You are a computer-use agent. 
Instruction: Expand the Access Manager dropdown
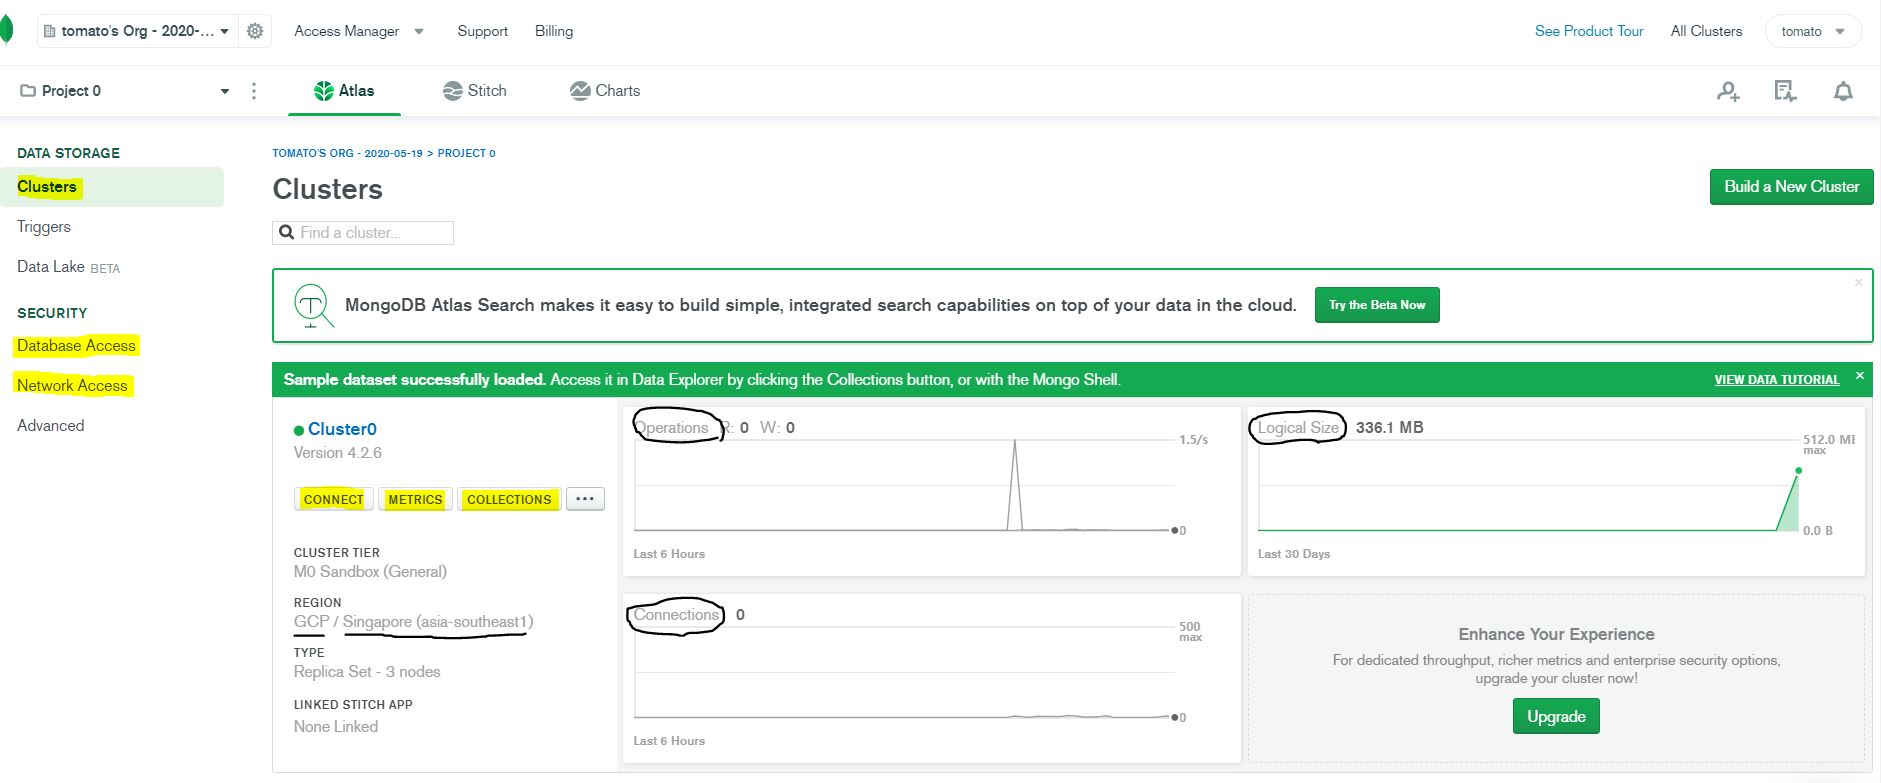[x=359, y=31]
